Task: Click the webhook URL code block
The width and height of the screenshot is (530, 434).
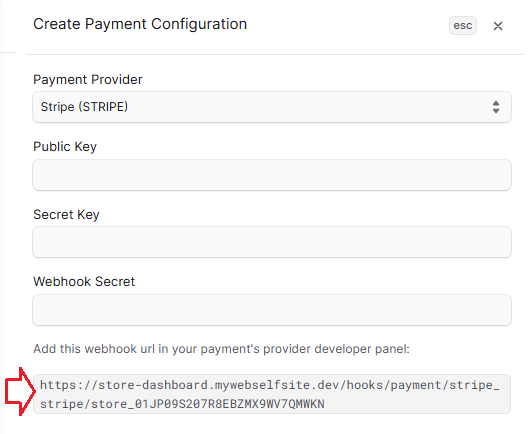Action: 272,394
